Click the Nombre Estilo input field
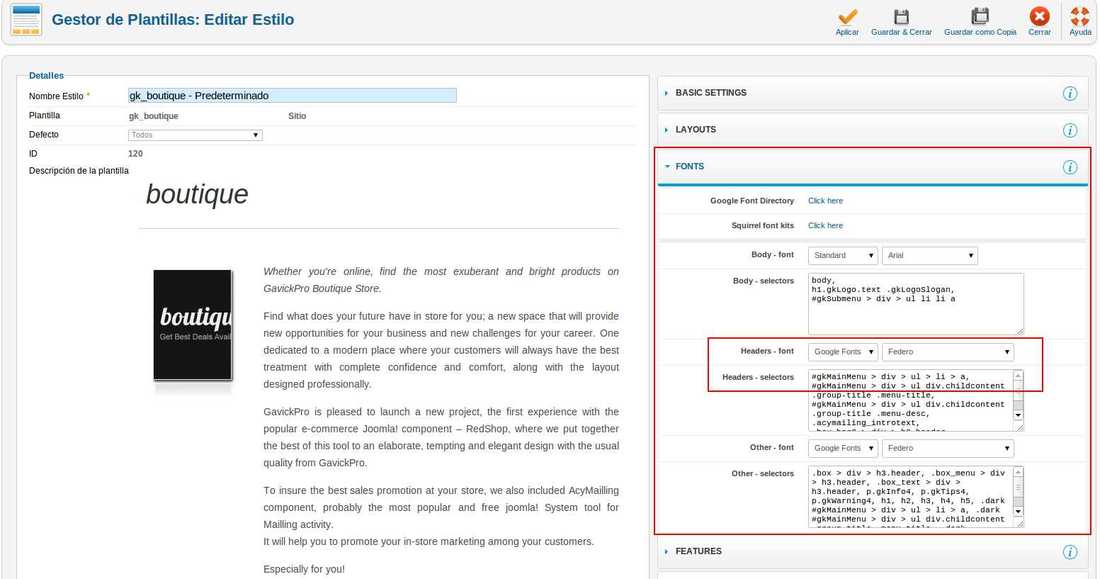 292,95
